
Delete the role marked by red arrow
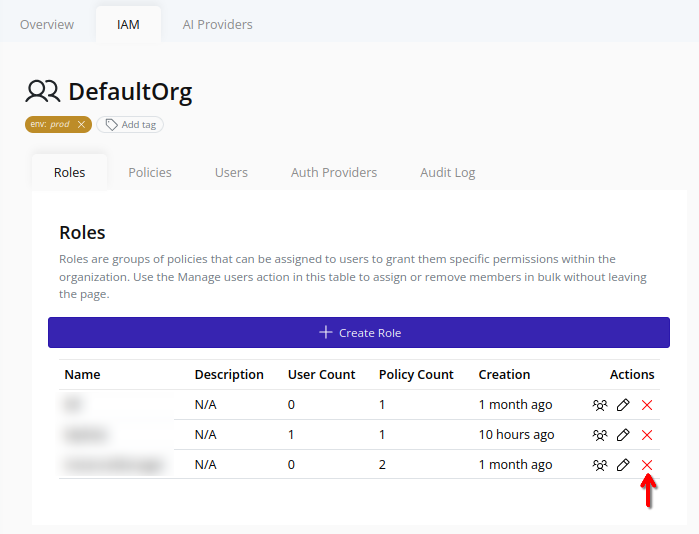pos(647,465)
